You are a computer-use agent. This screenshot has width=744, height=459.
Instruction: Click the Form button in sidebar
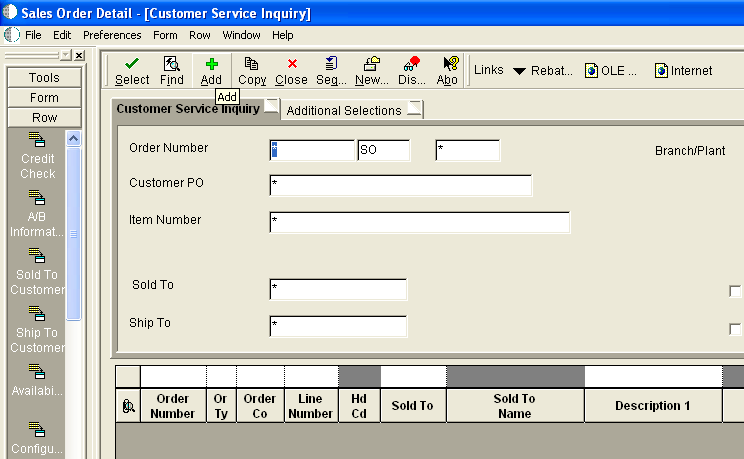click(44, 97)
